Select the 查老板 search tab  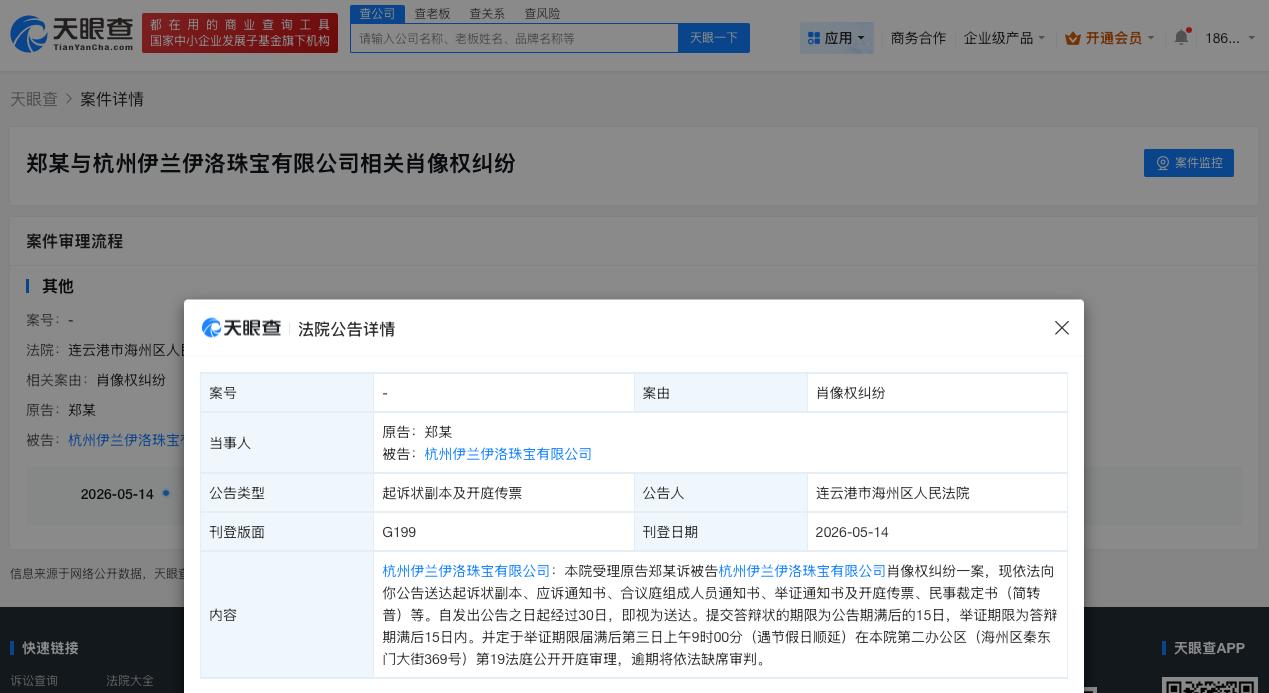coord(432,13)
